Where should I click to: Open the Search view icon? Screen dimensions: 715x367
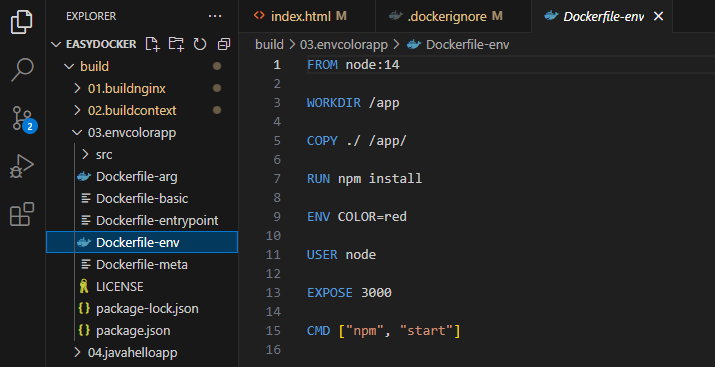(x=22, y=70)
